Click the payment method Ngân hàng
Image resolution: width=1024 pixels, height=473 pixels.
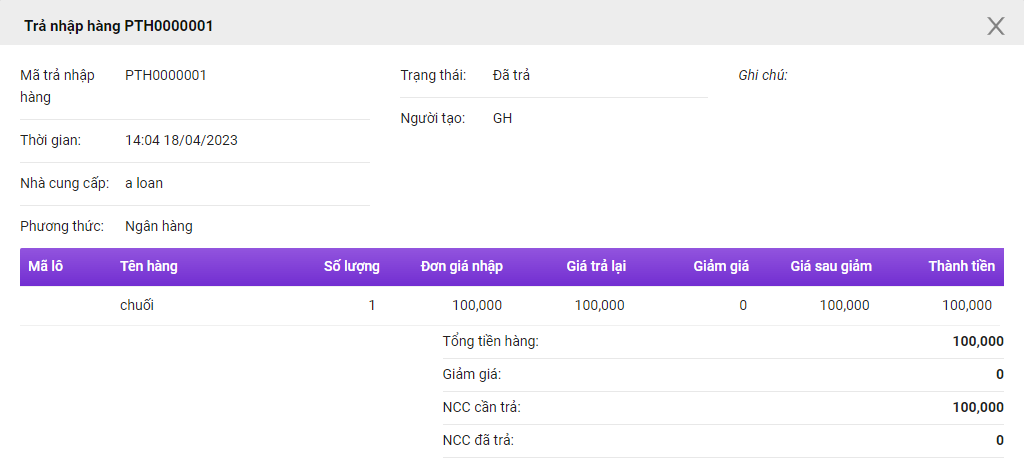tap(159, 227)
